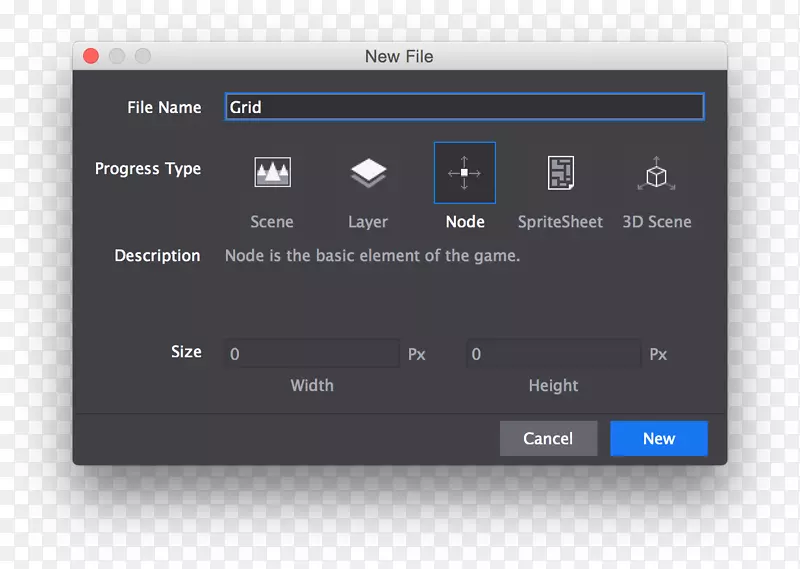
Task: Click the "SpriteSheet" text label
Action: click(x=560, y=222)
